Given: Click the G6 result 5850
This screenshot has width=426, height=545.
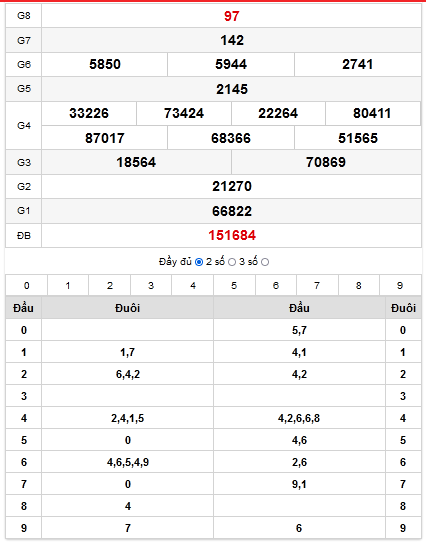Looking at the screenshot, I should pos(105,64).
